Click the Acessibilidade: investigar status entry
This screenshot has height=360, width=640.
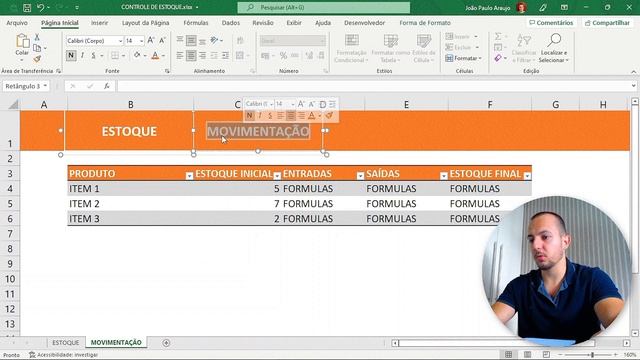64,355
